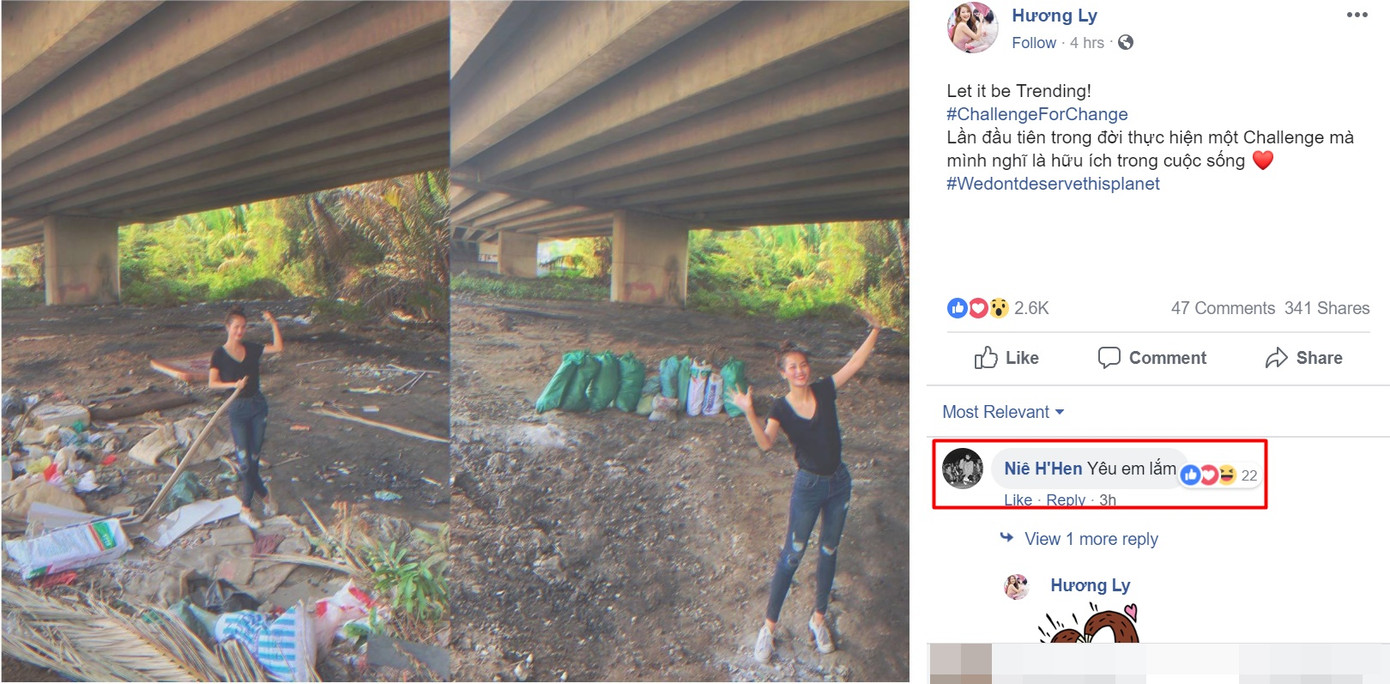Viewport: 1390px width, 684px height.
Task: Click the Share arrow button
Action: pos(1303,358)
